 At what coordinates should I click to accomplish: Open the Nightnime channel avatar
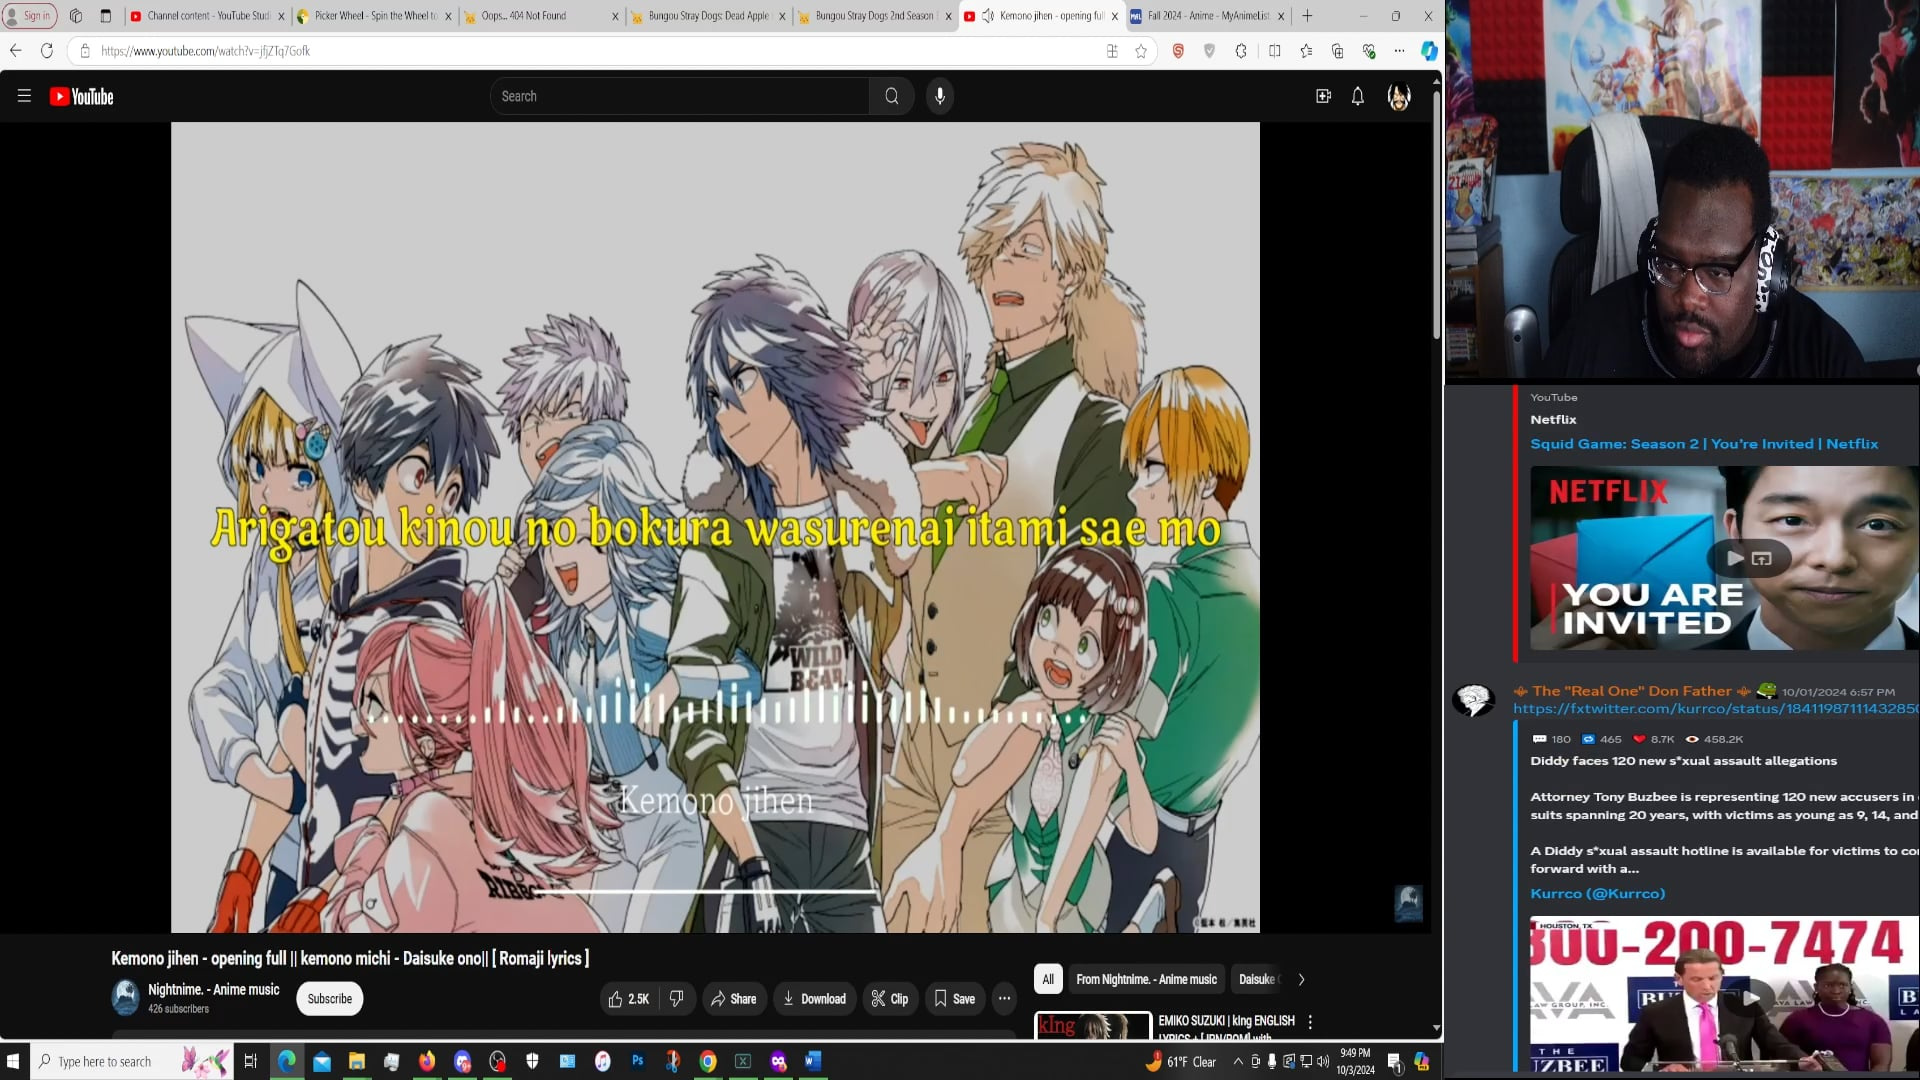coord(126,997)
